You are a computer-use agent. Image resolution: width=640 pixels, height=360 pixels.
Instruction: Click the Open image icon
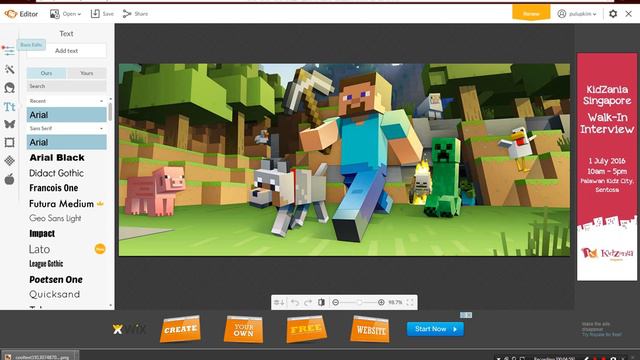click(54, 14)
